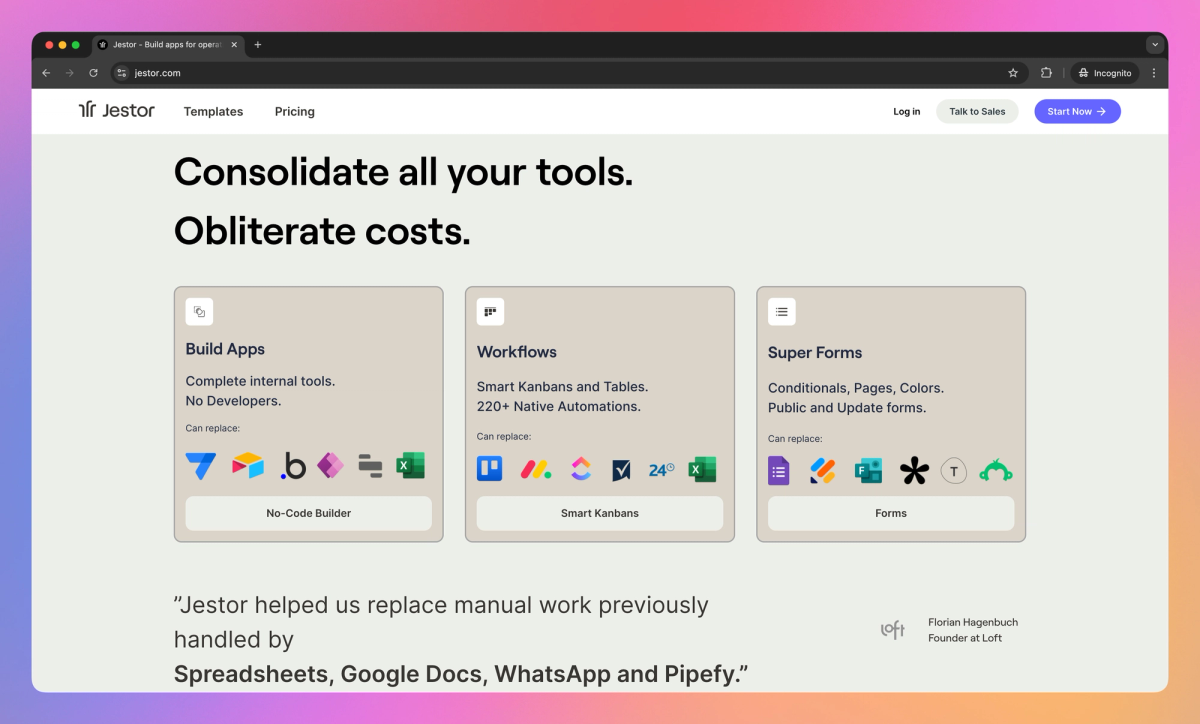Click the Smartsheet checkmark logo icon
The height and width of the screenshot is (724, 1200).
pos(621,469)
